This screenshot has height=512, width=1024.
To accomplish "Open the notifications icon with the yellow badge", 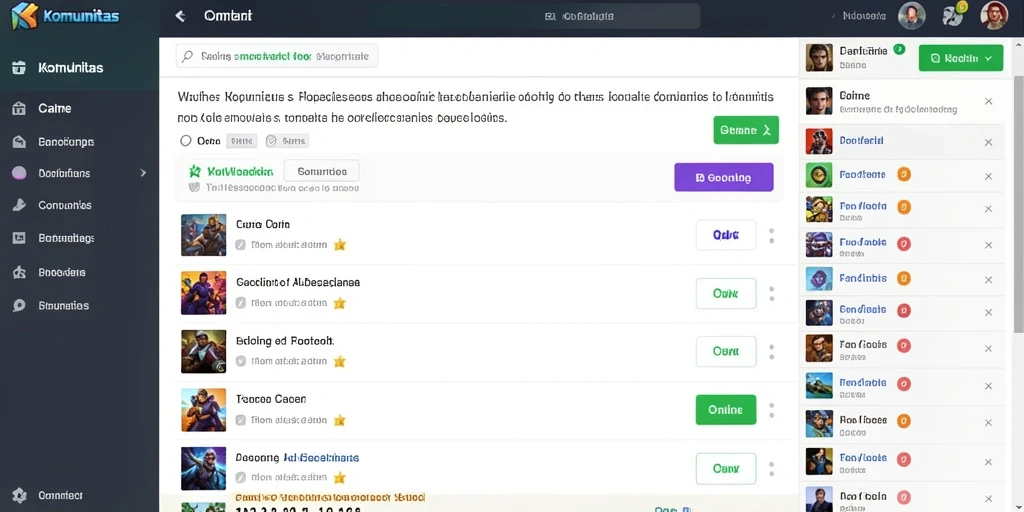I will (953, 15).
